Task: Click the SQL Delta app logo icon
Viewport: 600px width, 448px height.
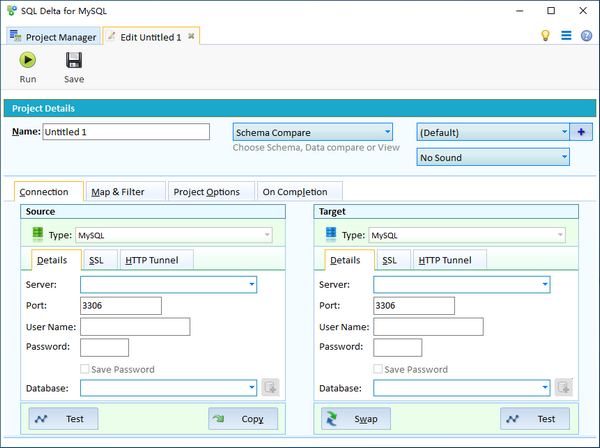Action: coord(12,10)
